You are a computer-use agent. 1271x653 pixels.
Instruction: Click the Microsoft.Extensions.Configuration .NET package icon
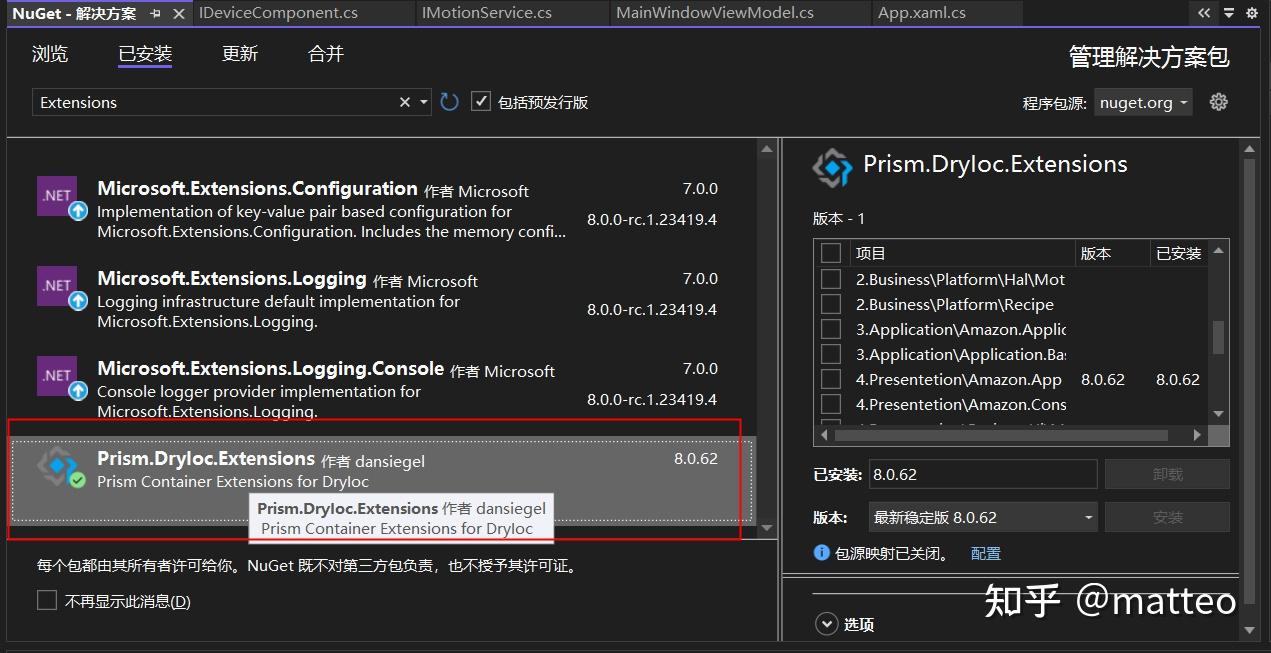pyautogui.click(x=57, y=196)
